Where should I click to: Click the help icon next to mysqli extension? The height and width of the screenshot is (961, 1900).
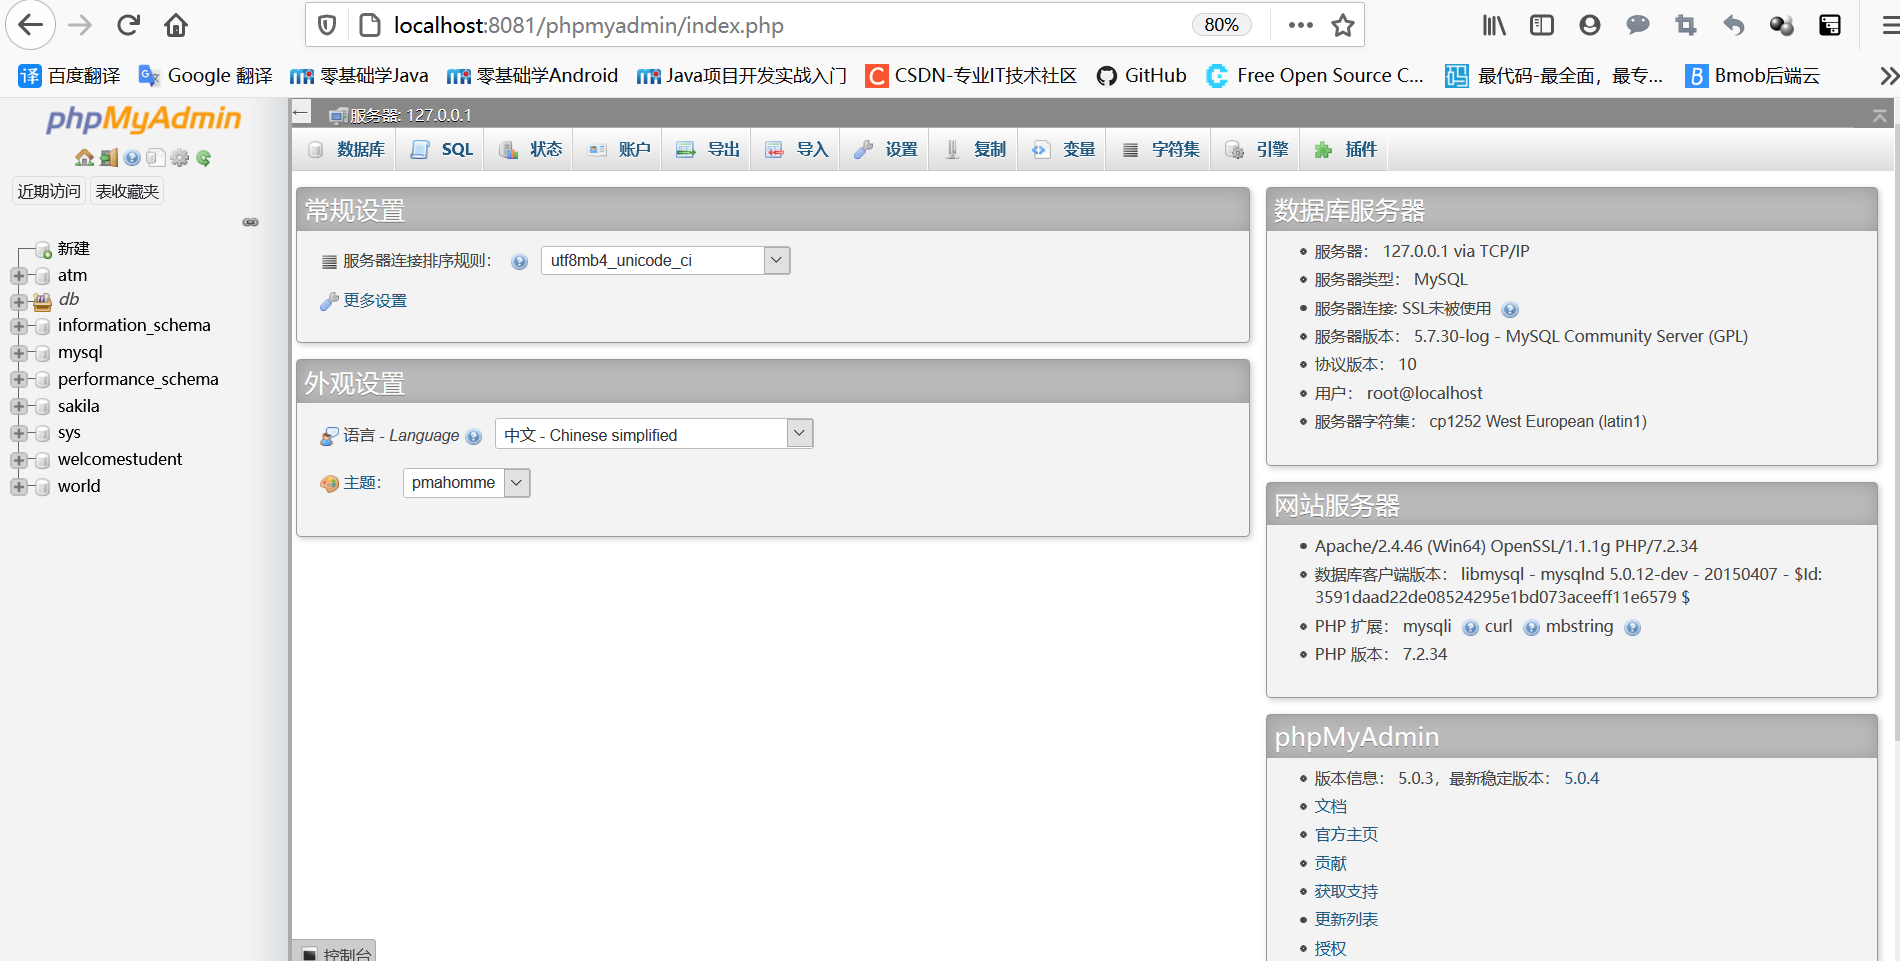click(1470, 627)
